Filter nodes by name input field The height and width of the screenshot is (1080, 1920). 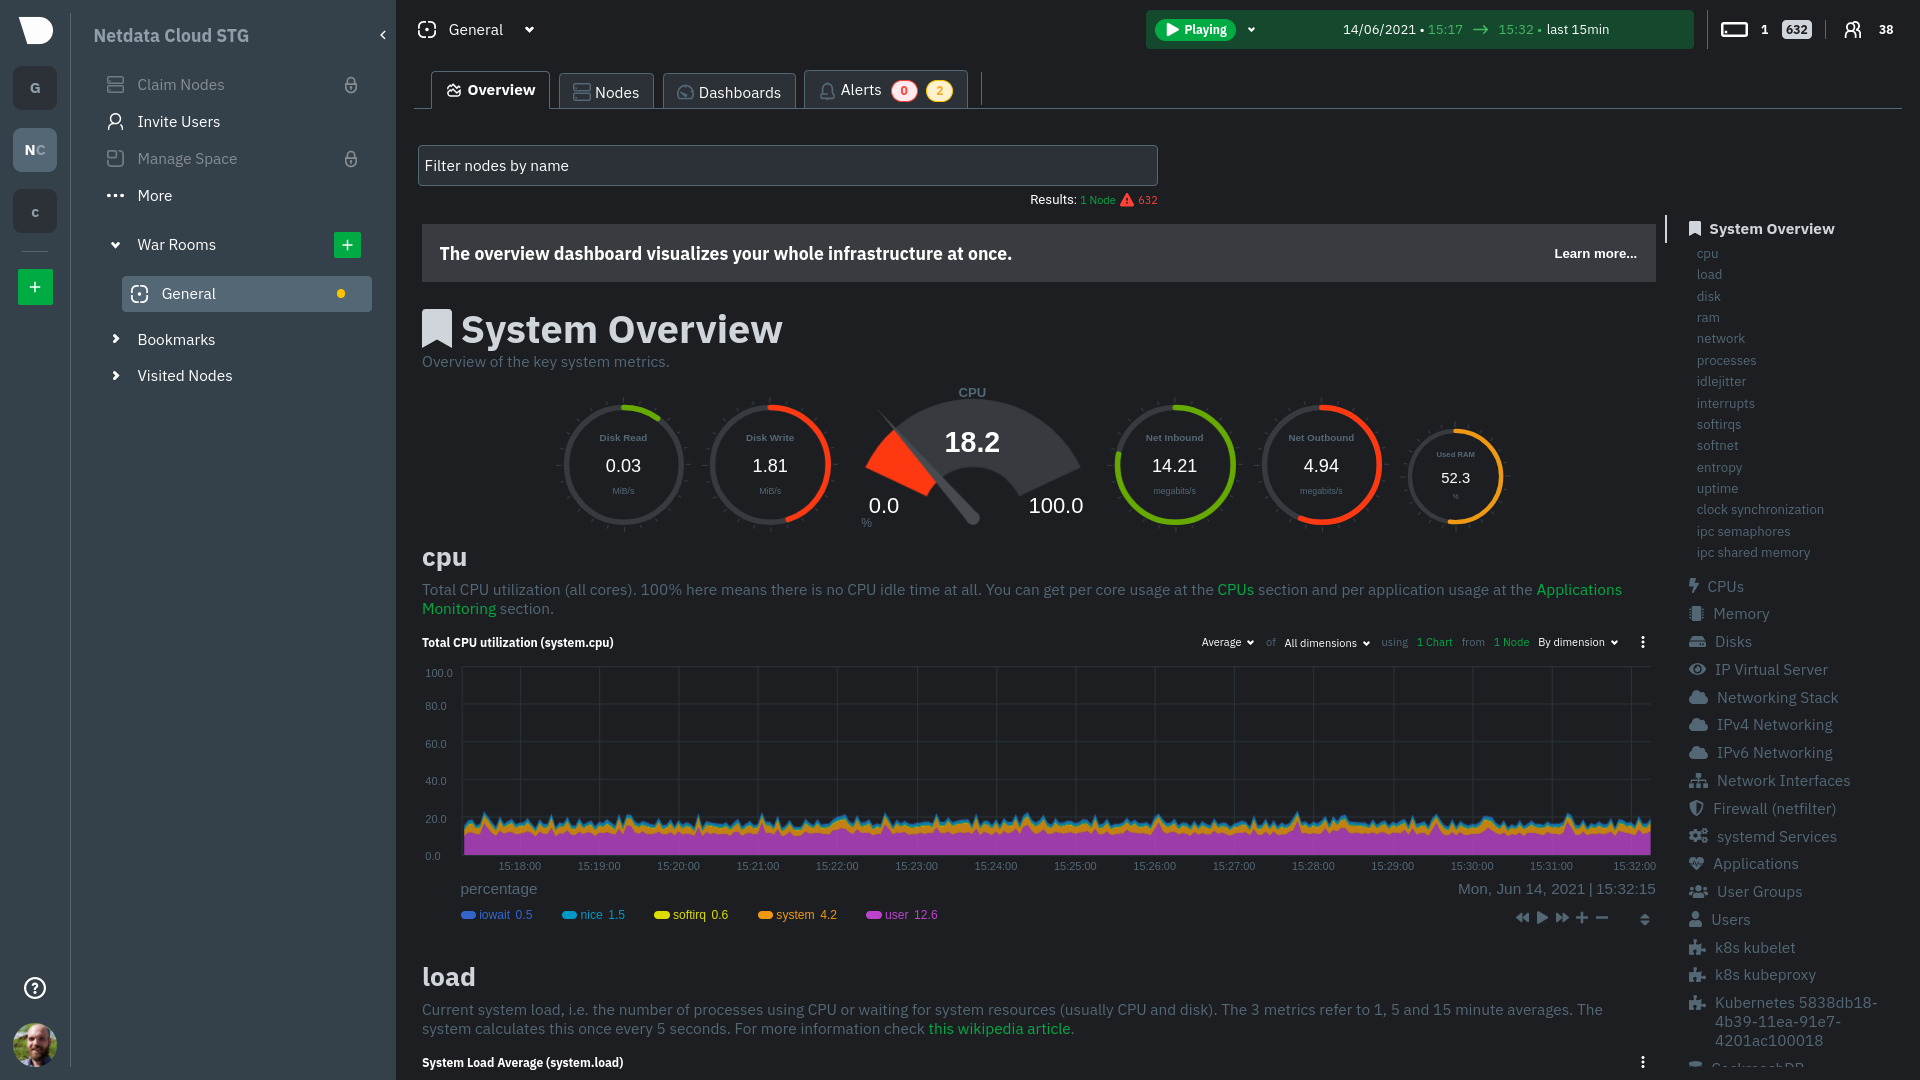(789, 165)
